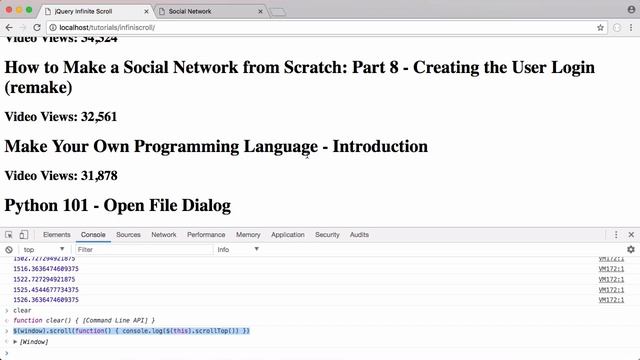The width and height of the screenshot is (640, 360).
Task: Select the console value 1516.3636474609375
Action: pyautogui.click(x=46, y=269)
